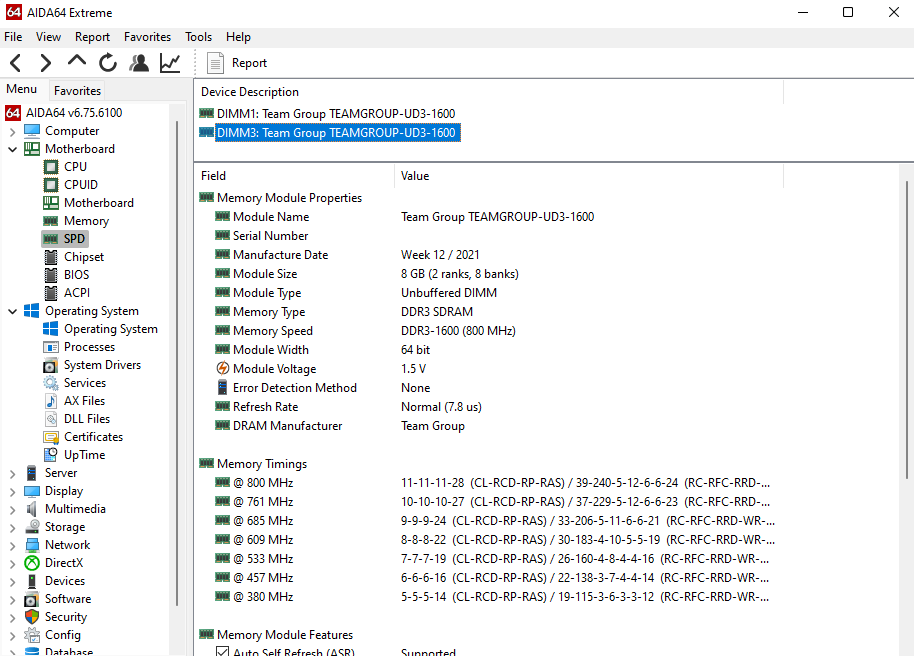Collapse the Motherboard tree node
The image size is (914, 656).
13,149
